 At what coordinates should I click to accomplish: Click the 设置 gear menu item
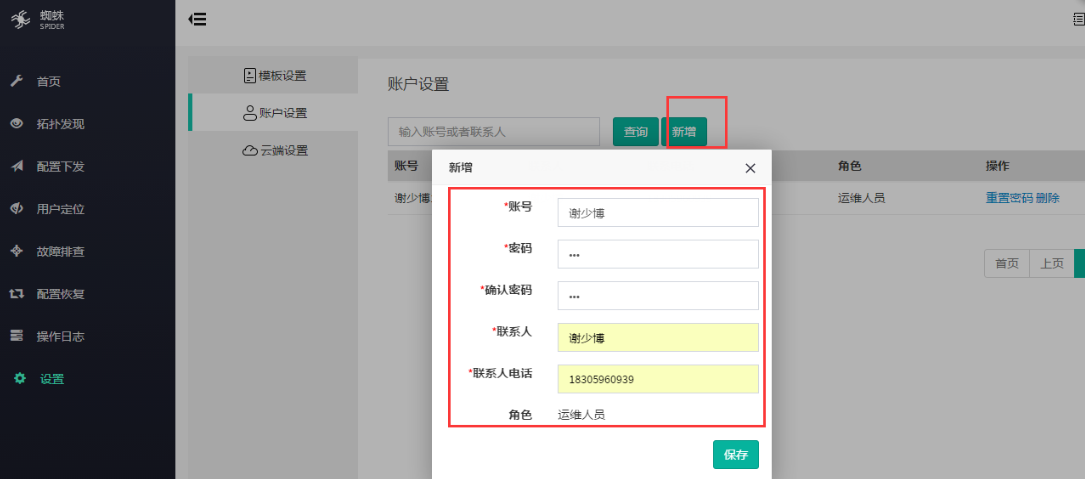click(50, 379)
